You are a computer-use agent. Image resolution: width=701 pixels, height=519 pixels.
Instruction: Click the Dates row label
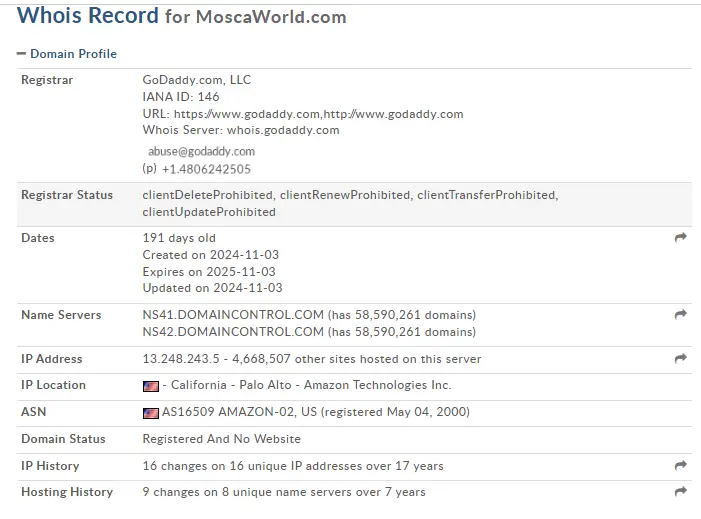[38, 238]
